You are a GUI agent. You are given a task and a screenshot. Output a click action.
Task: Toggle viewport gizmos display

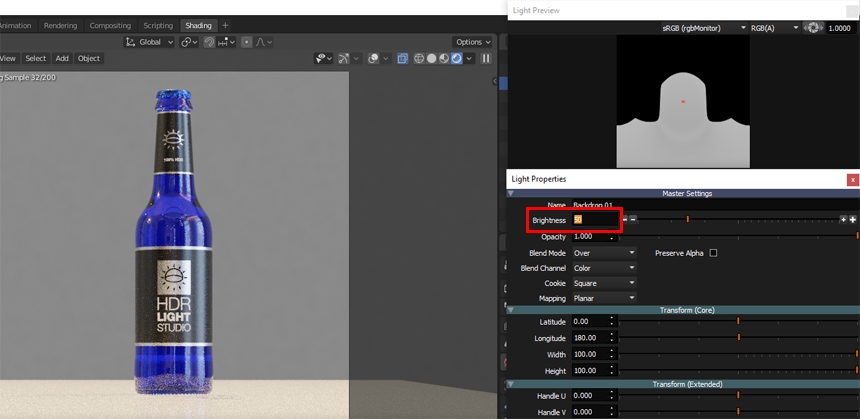click(344, 58)
